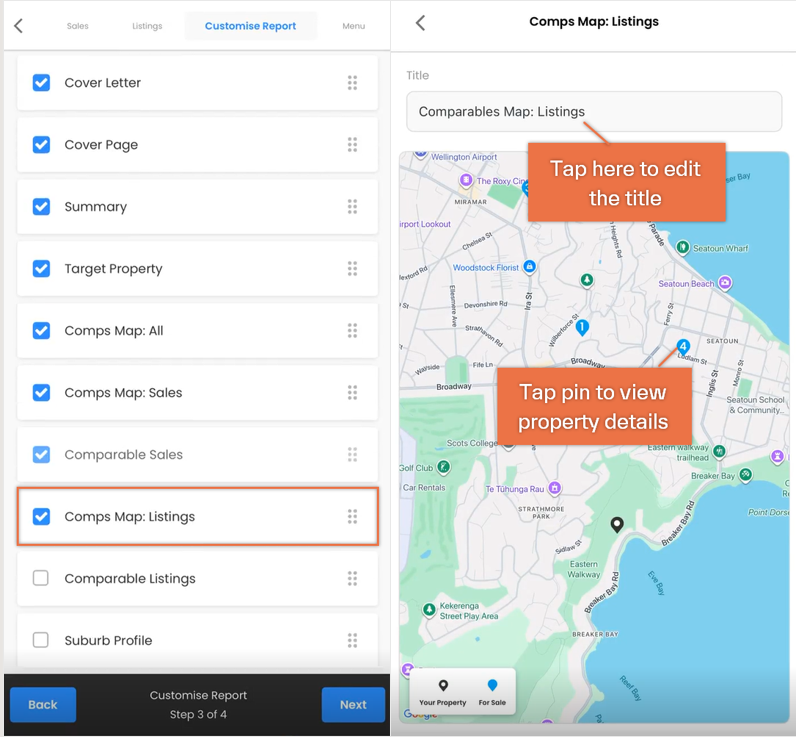Click the Seatoun Wharf map marker
This screenshot has height=737, width=796.
(683, 247)
